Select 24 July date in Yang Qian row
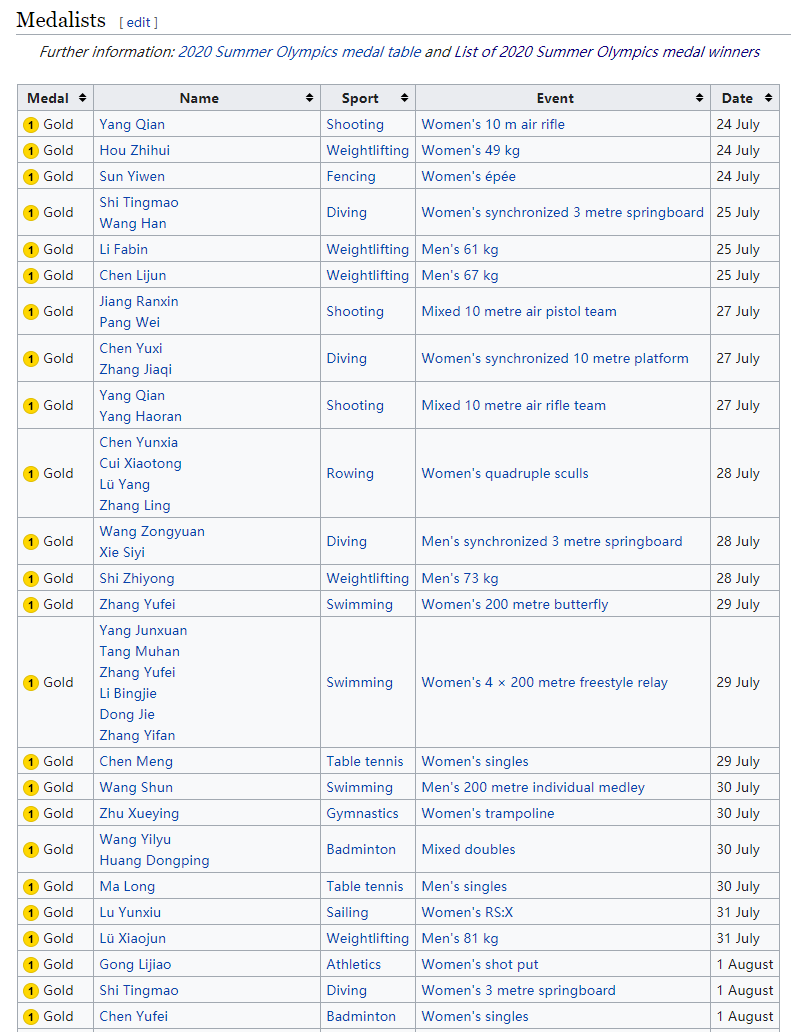Screen dimensions: 791x1032 738,124
